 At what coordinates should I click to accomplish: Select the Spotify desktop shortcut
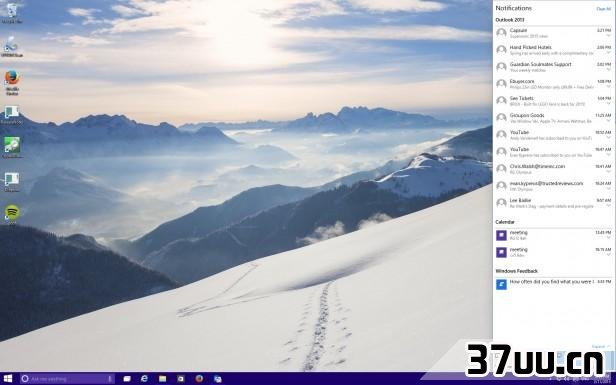(x=12, y=215)
